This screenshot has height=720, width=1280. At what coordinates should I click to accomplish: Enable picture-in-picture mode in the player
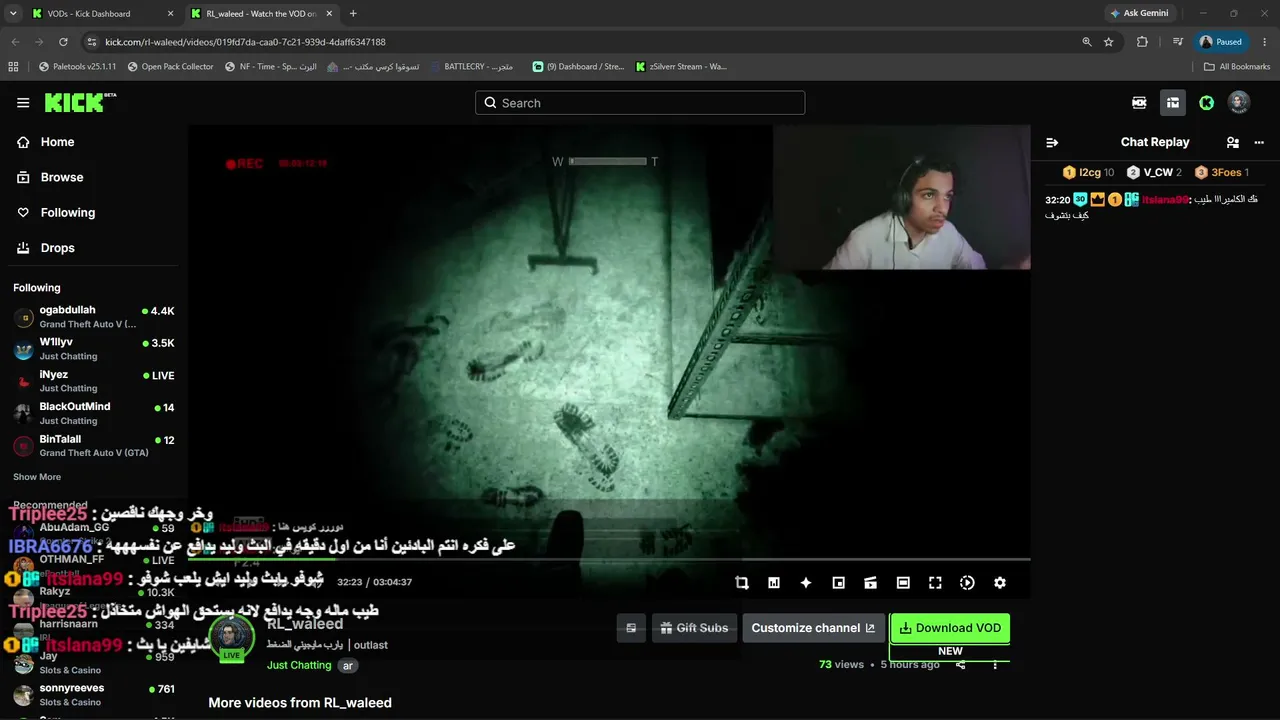[838, 583]
